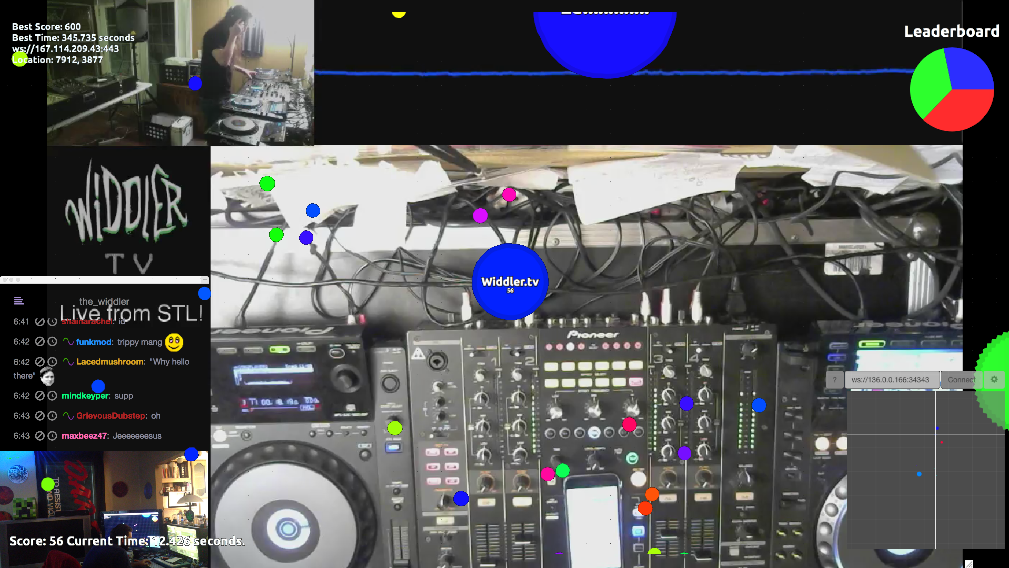
Task: Click ban icon next to mindkeyper
Action: point(40,396)
